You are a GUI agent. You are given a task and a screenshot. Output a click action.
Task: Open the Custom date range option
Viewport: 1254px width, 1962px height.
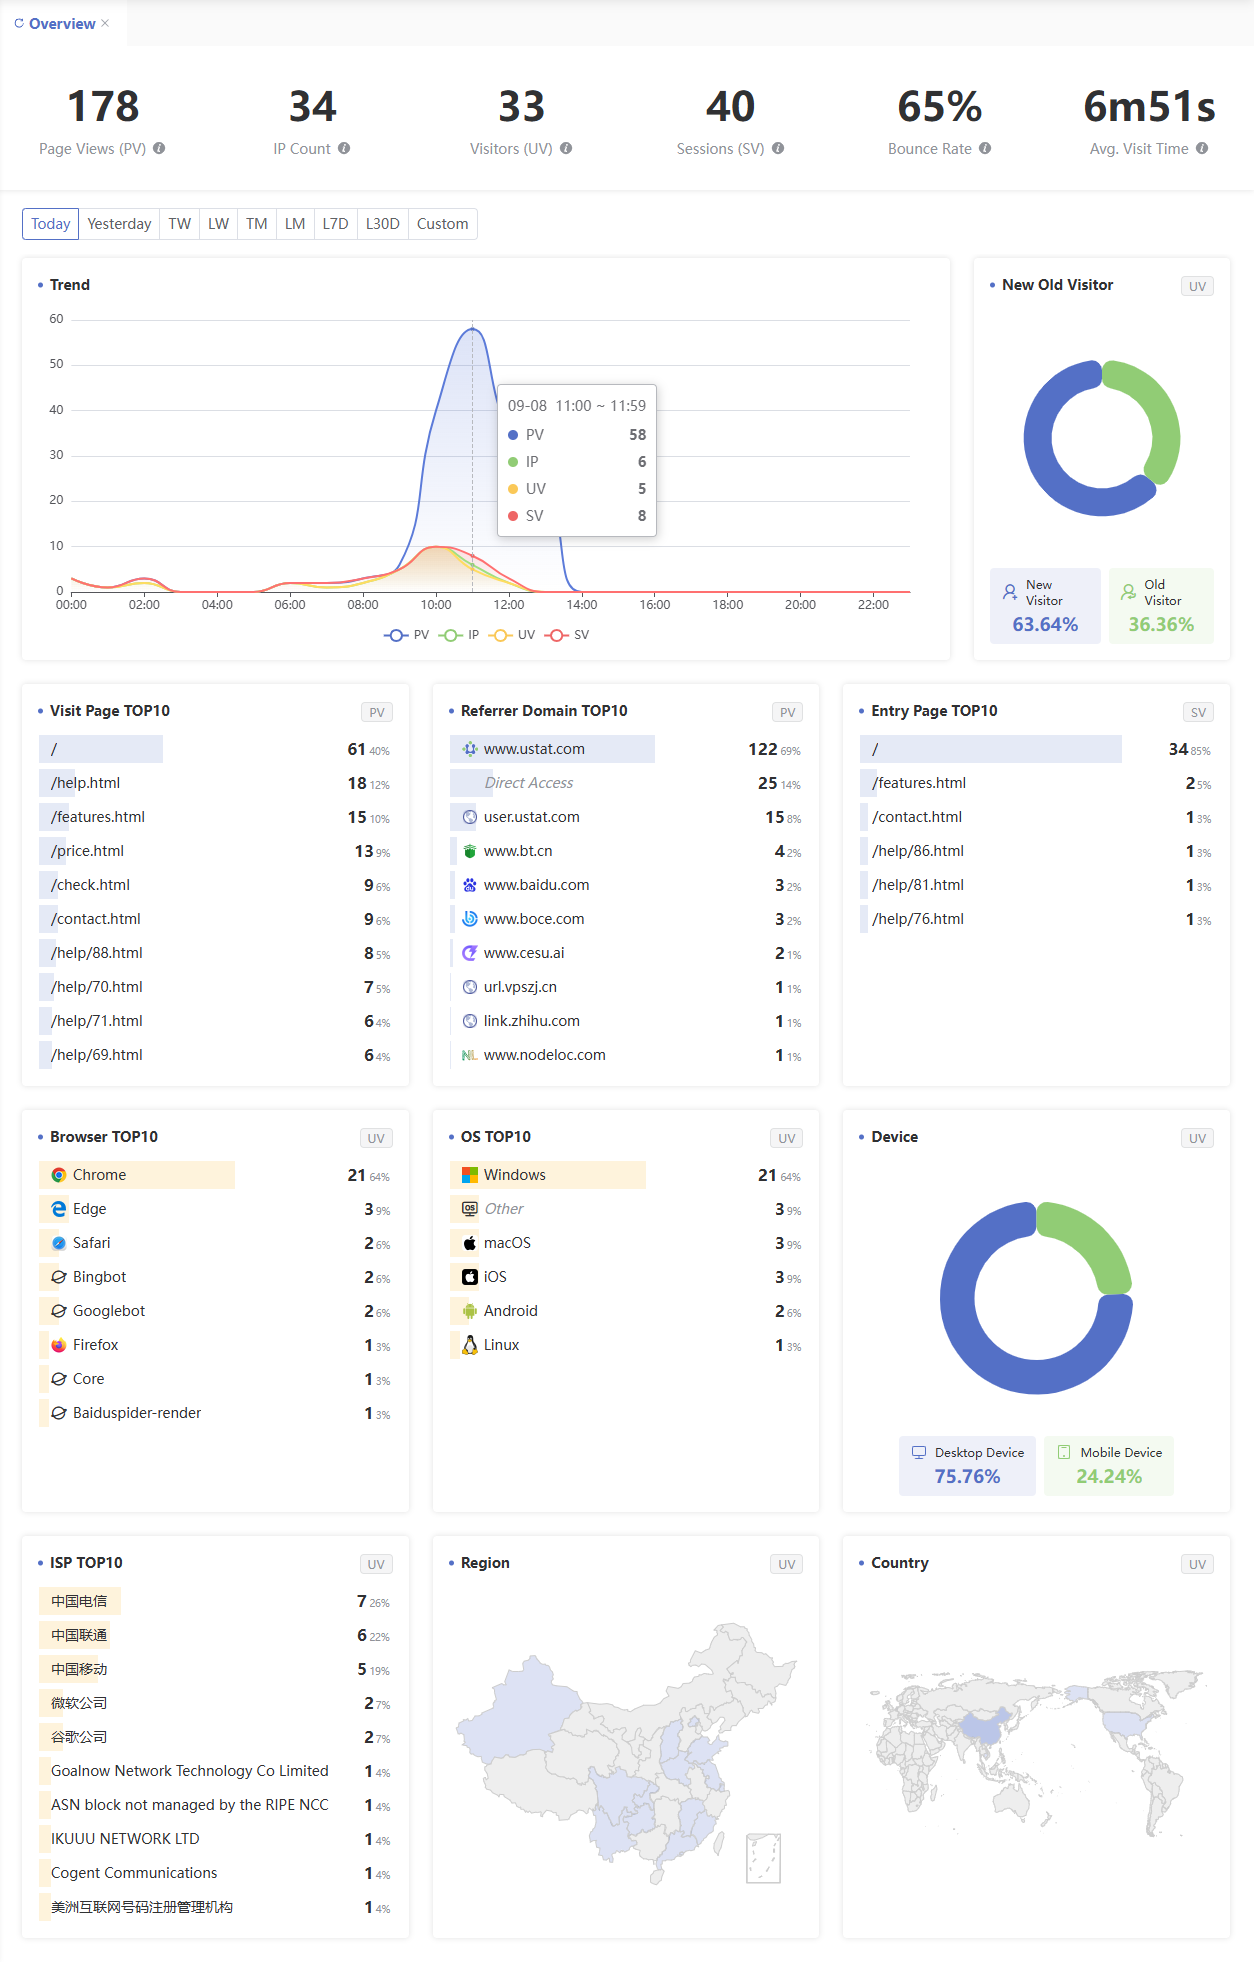[442, 224]
